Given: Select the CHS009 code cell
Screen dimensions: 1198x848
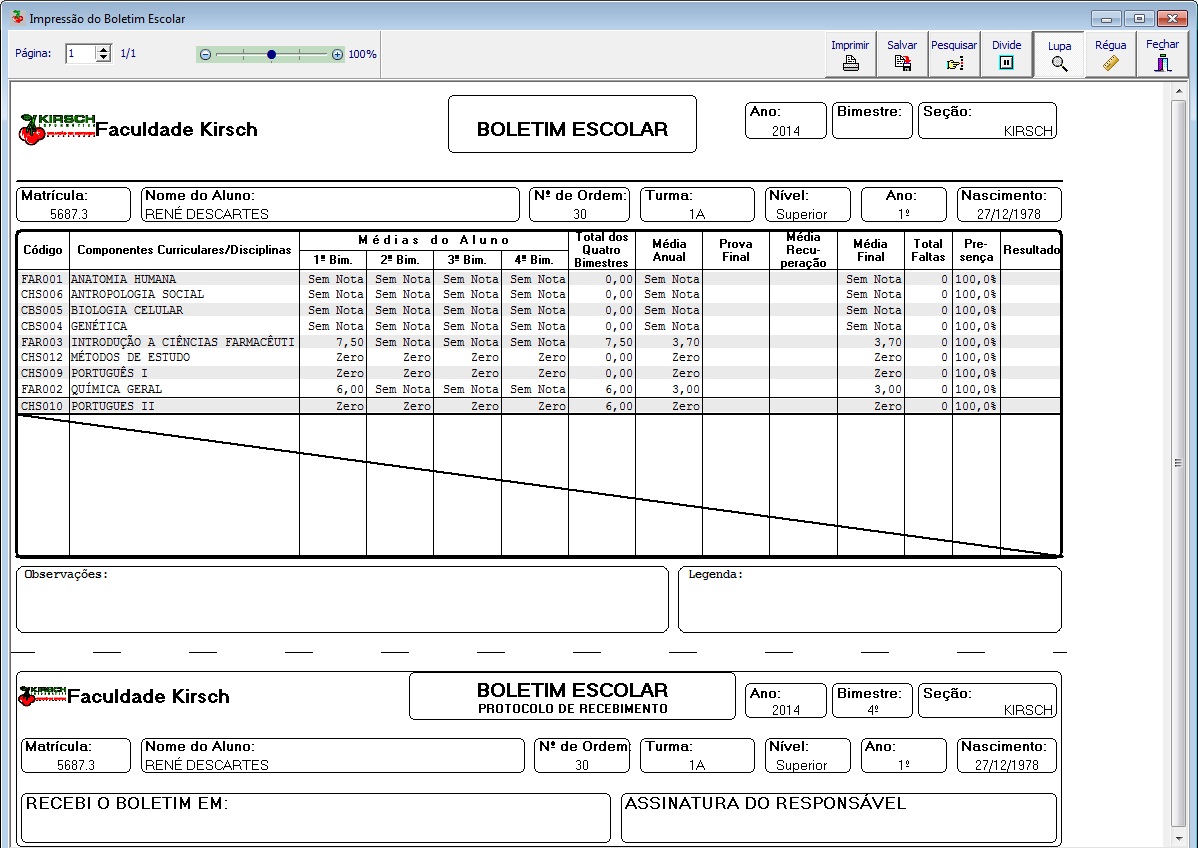Looking at the screenshot, I should pyautogui.click(x=42, y=374).
